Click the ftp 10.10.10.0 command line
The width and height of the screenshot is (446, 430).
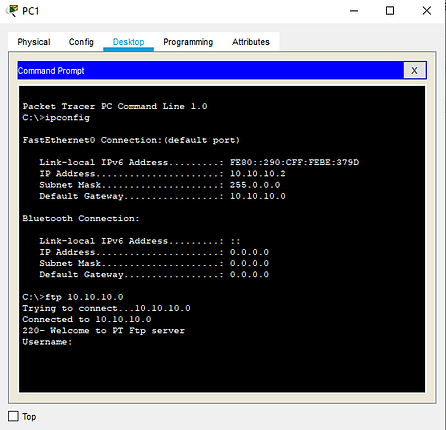click(73, 297)
